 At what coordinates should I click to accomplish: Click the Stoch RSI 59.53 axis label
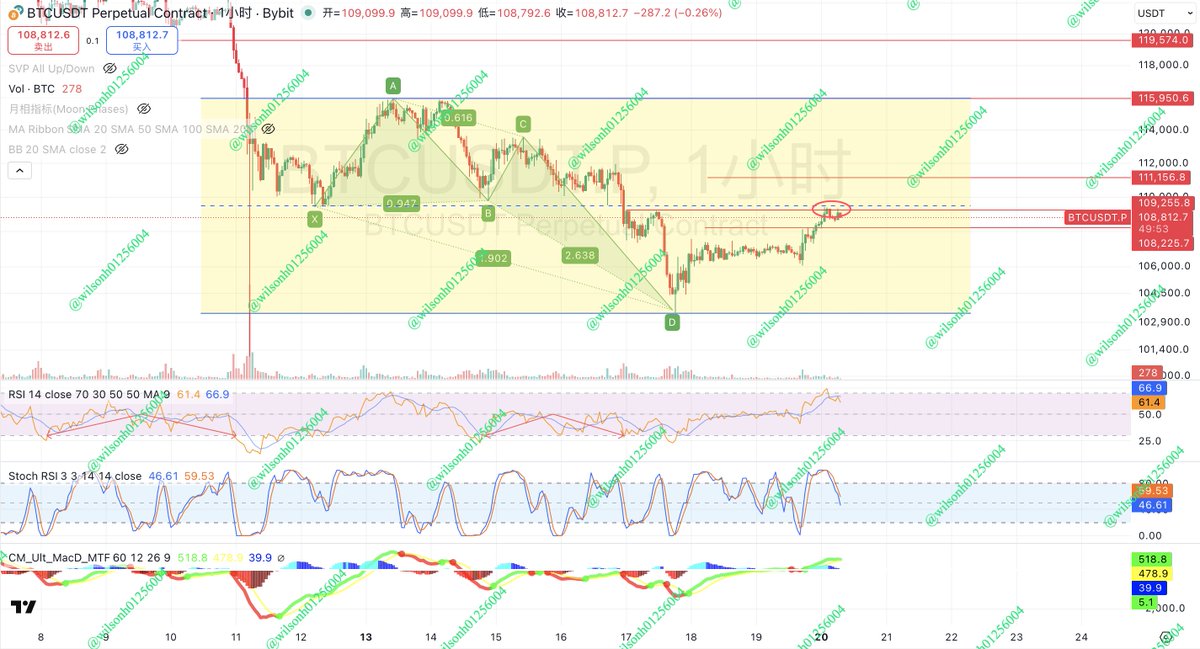tap(1154, 491)
